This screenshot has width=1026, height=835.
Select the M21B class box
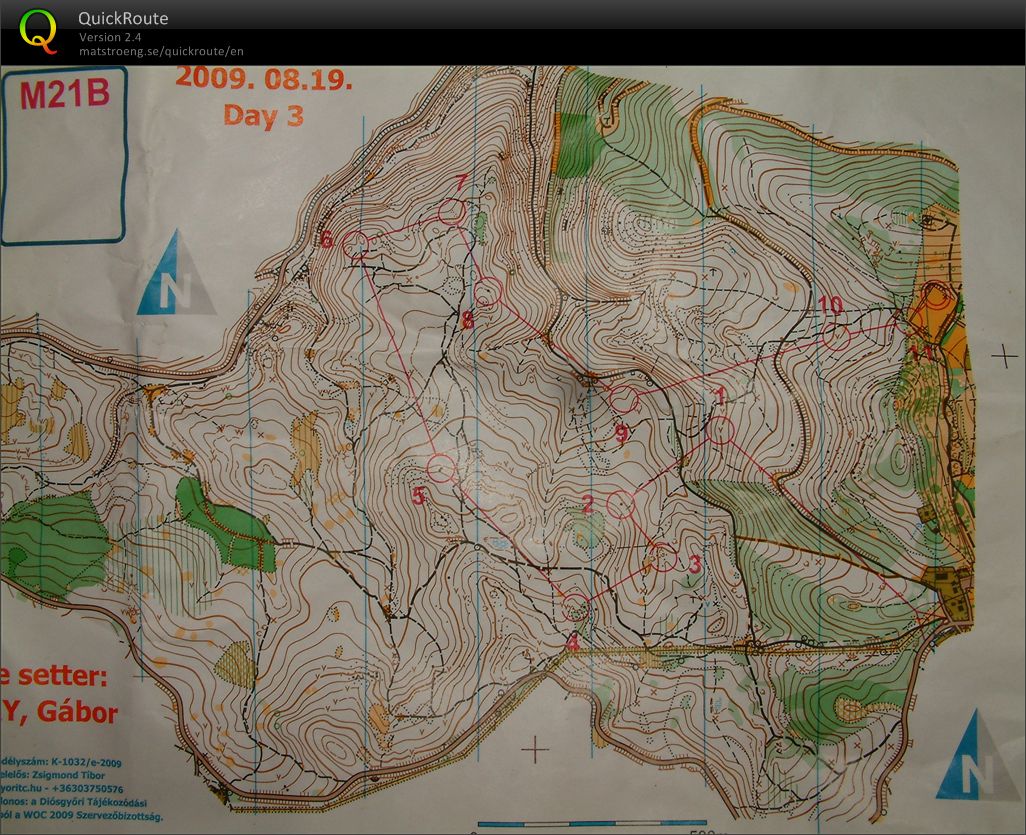click(x=64, y=155)
